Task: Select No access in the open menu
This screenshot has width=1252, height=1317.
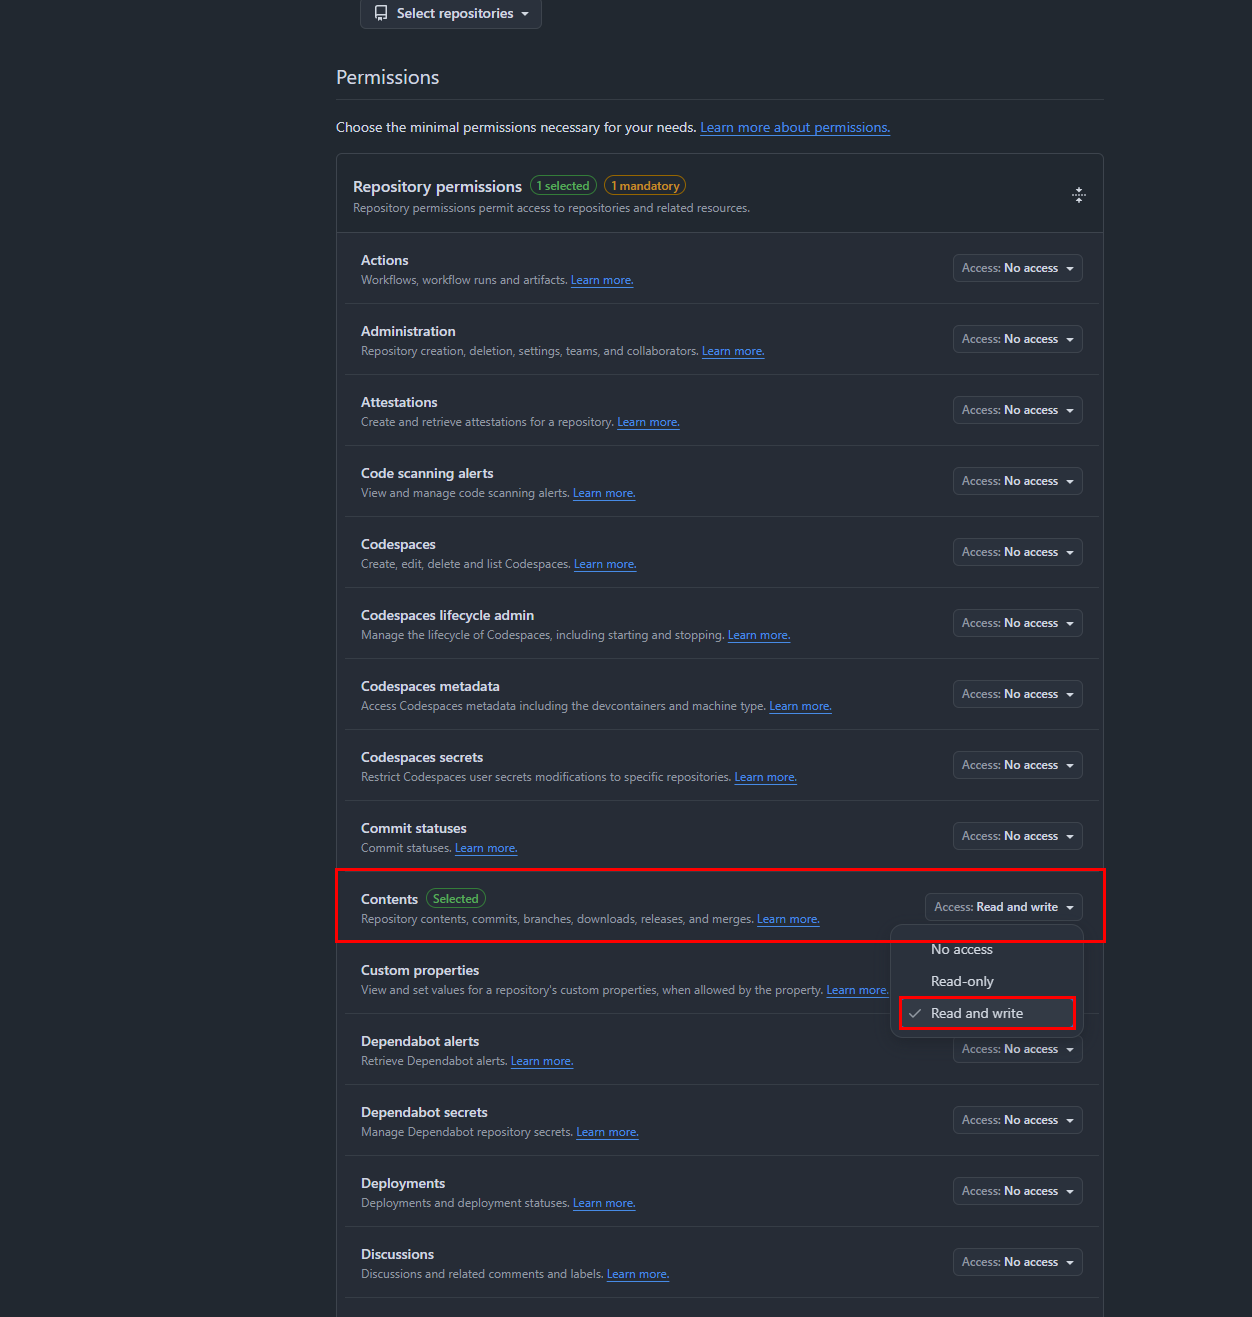Action: point(961,948)
